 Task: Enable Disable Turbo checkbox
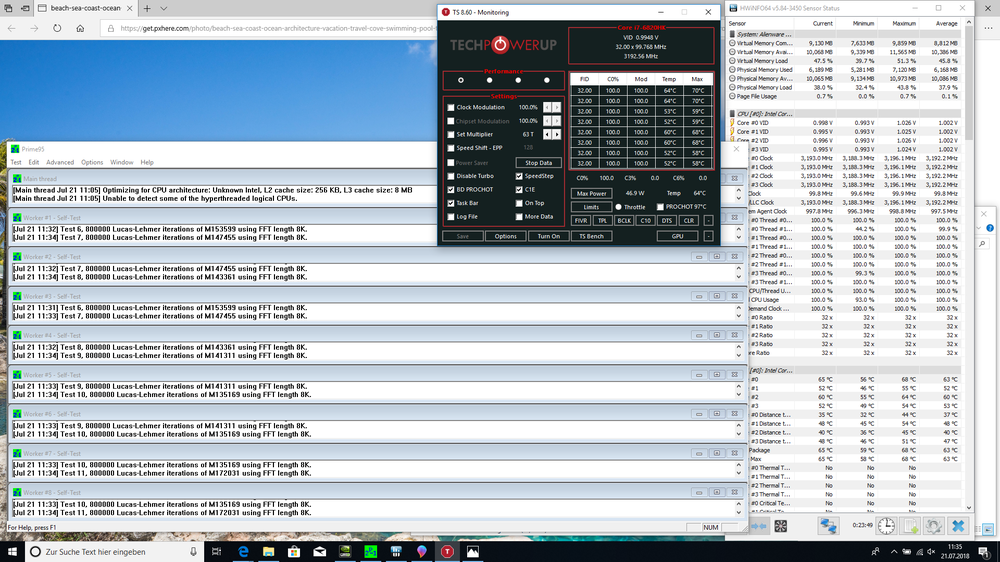451,176
